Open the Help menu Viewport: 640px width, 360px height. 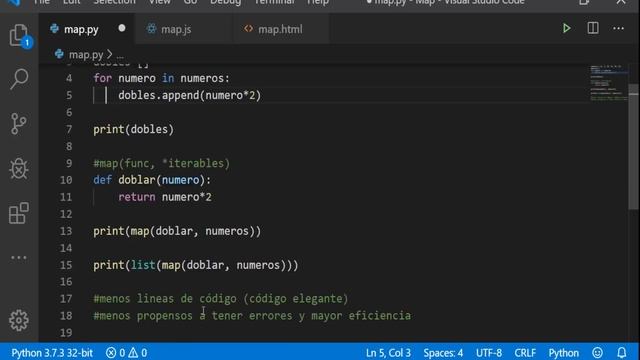click(318, 2)
